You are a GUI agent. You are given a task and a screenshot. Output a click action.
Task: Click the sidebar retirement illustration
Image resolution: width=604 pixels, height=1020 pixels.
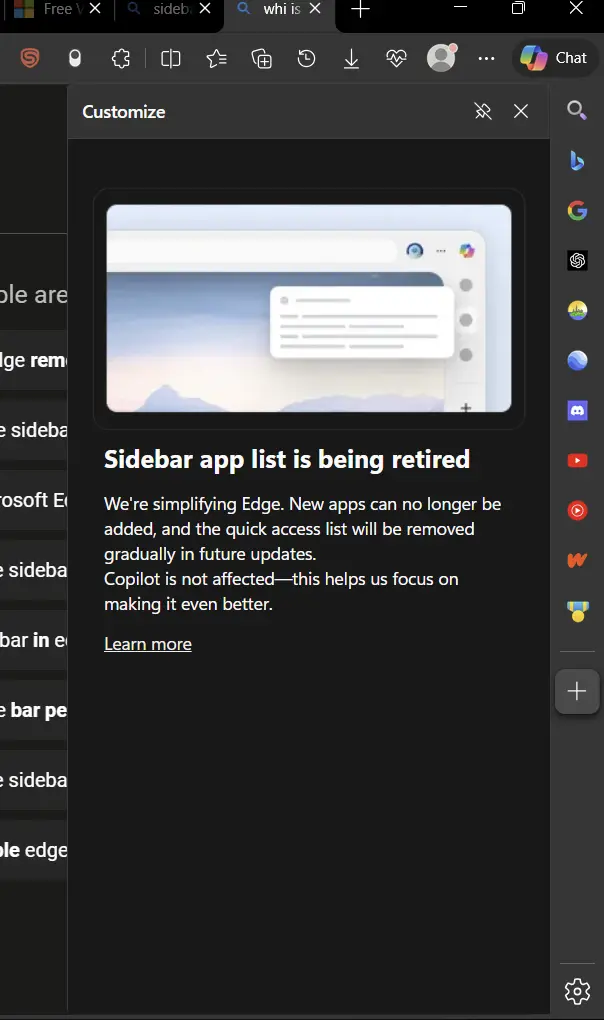309,308
